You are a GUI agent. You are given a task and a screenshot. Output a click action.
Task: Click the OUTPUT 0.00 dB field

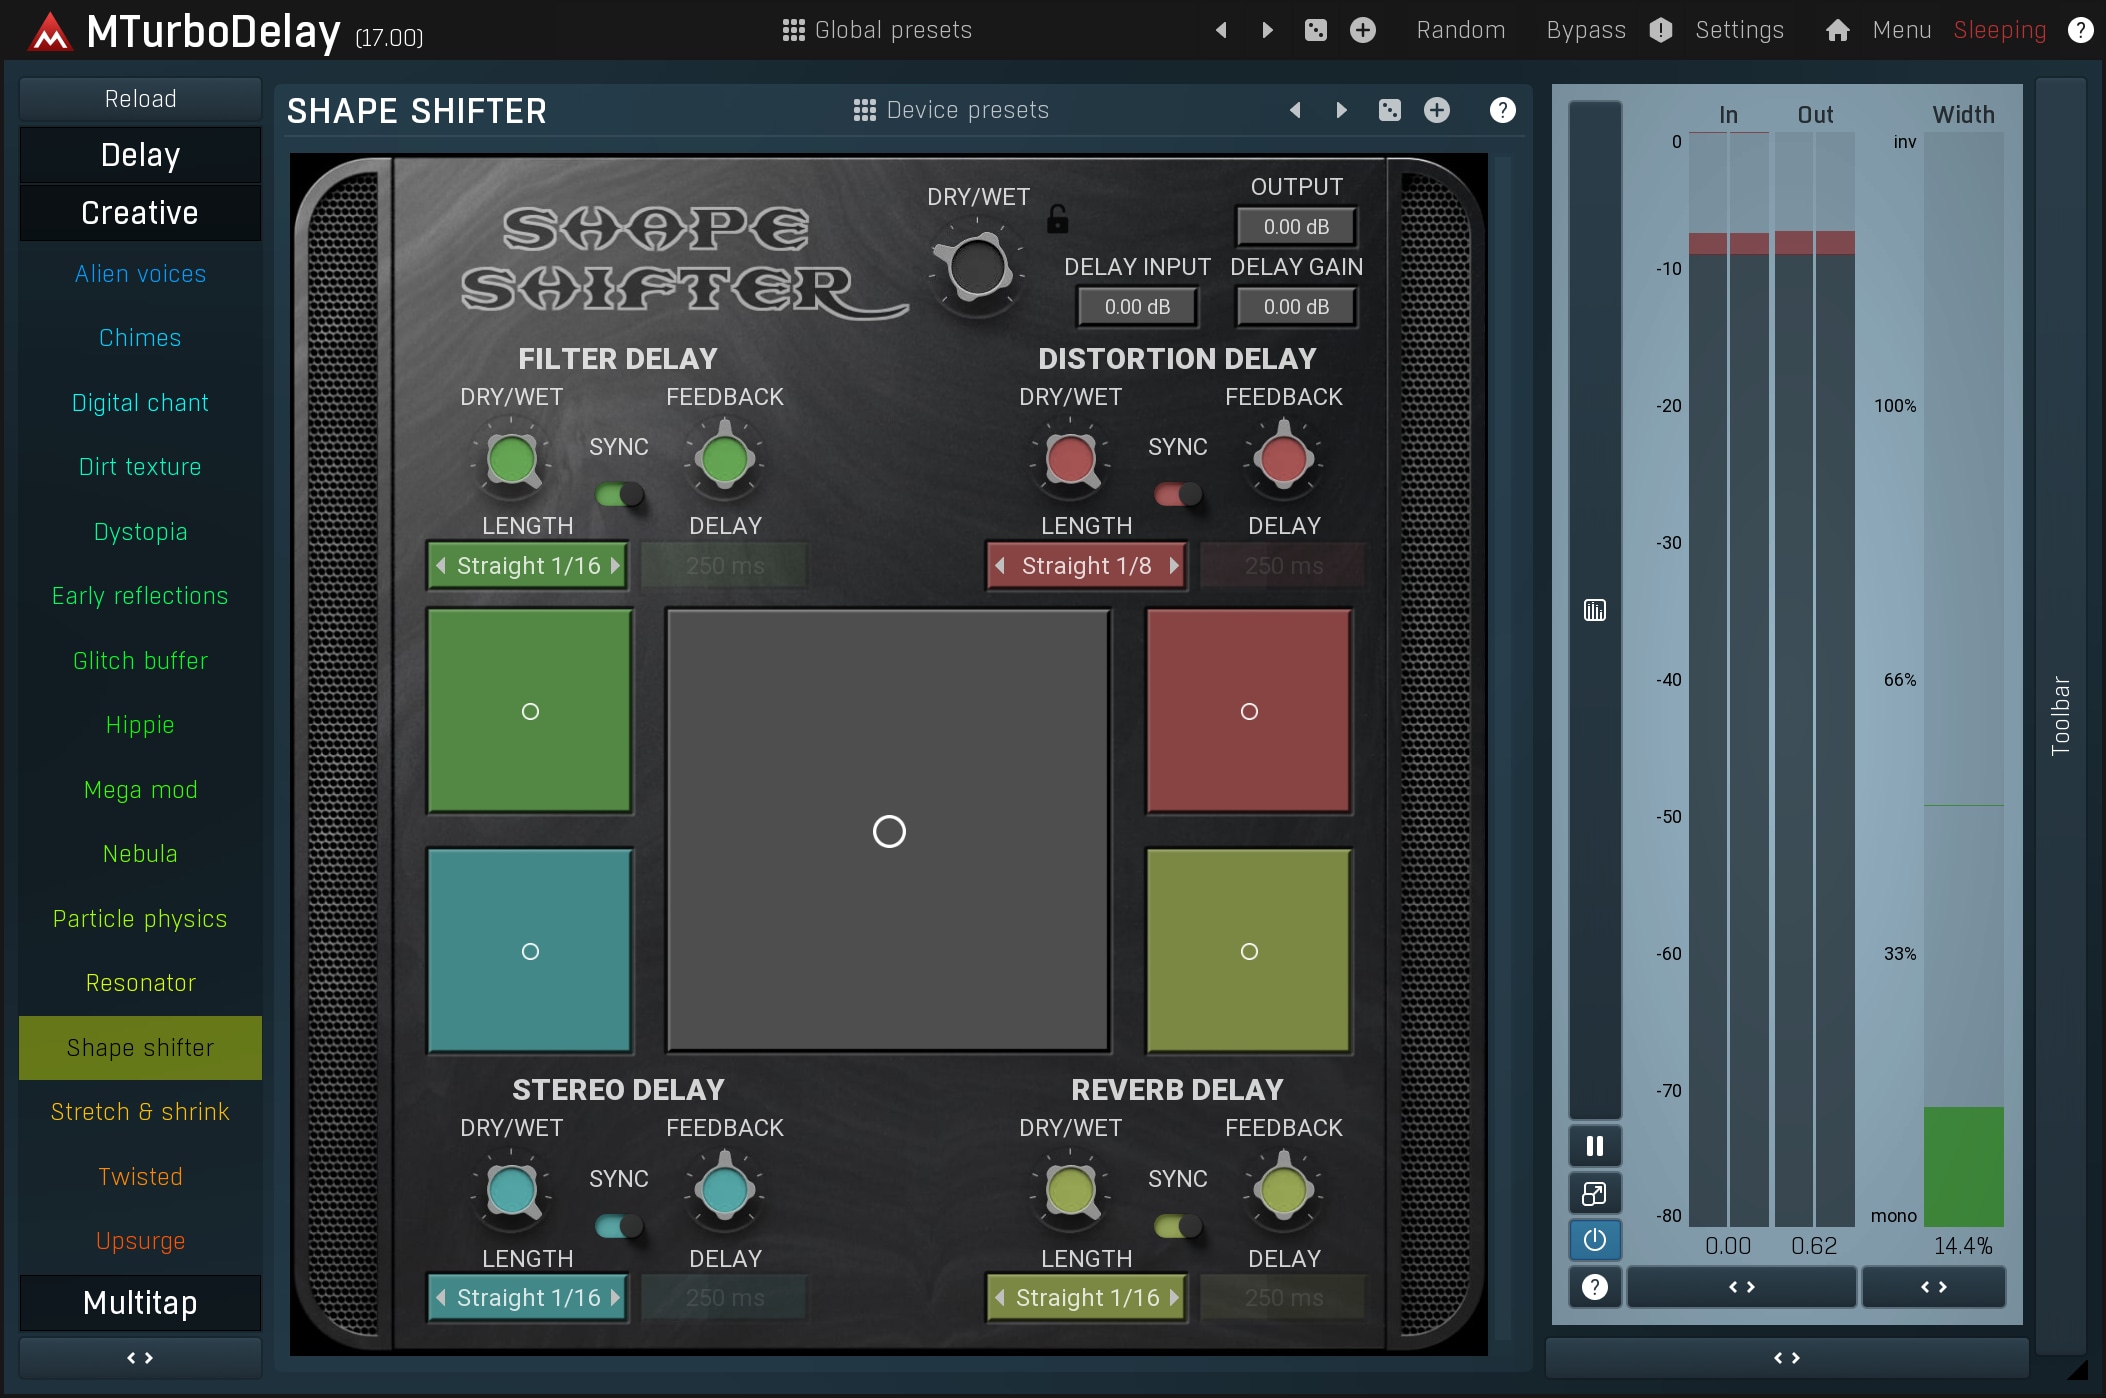pos(1296,227)
